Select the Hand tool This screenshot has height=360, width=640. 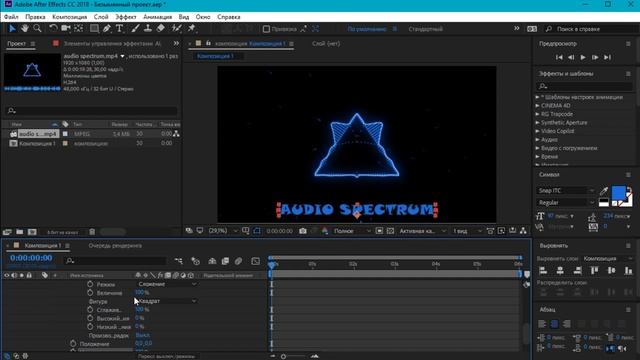coord(25,29)
